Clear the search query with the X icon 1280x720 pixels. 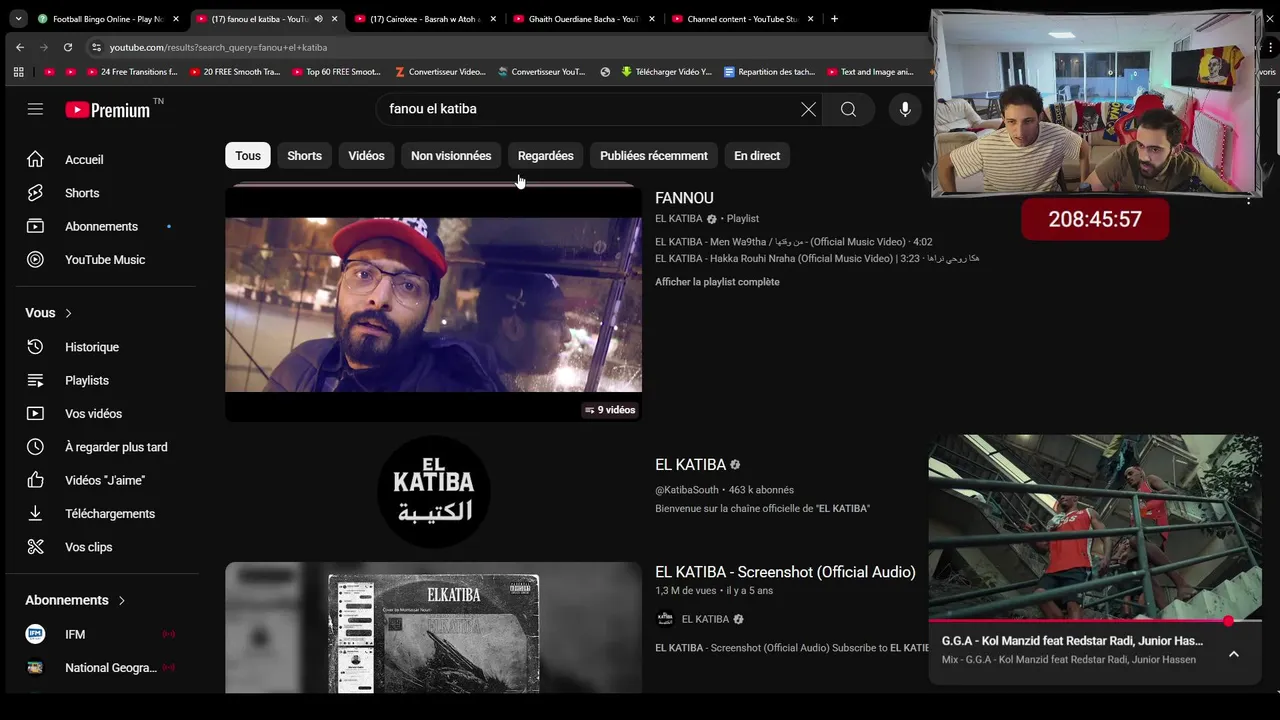808,109
